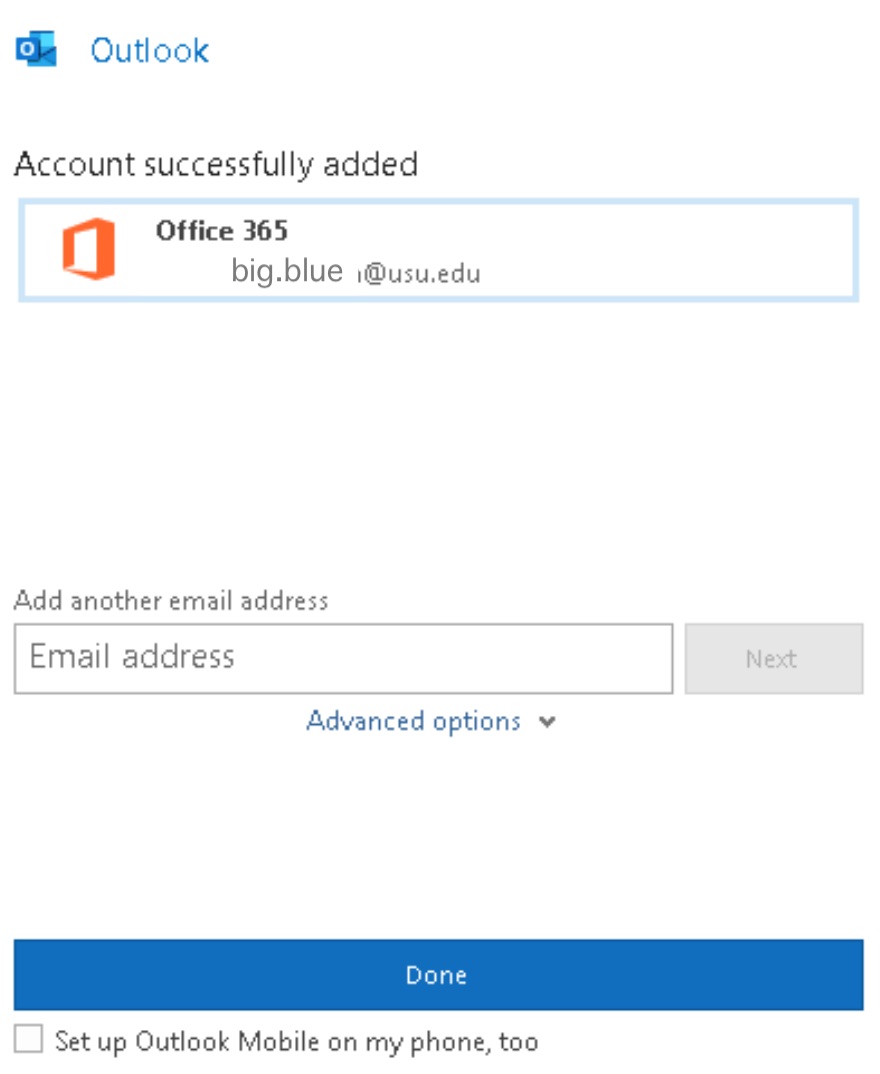The width and height of the screenshot is (880, 1074).
Task: Click the bold 'Office 365' account title
Action: pyautogui.click(x=221, y=231)
